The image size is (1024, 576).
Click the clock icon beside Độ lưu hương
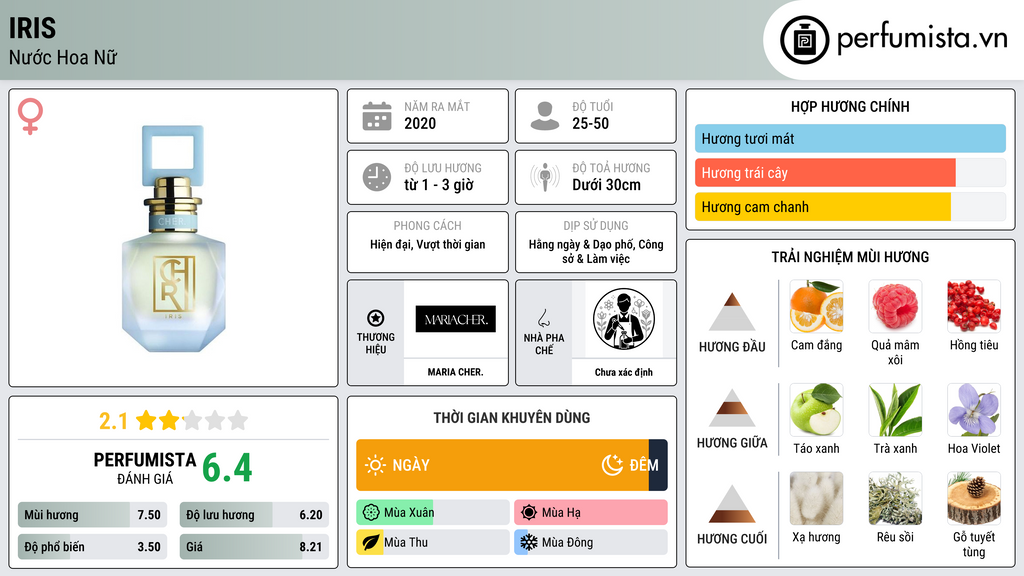pos(377,178)
